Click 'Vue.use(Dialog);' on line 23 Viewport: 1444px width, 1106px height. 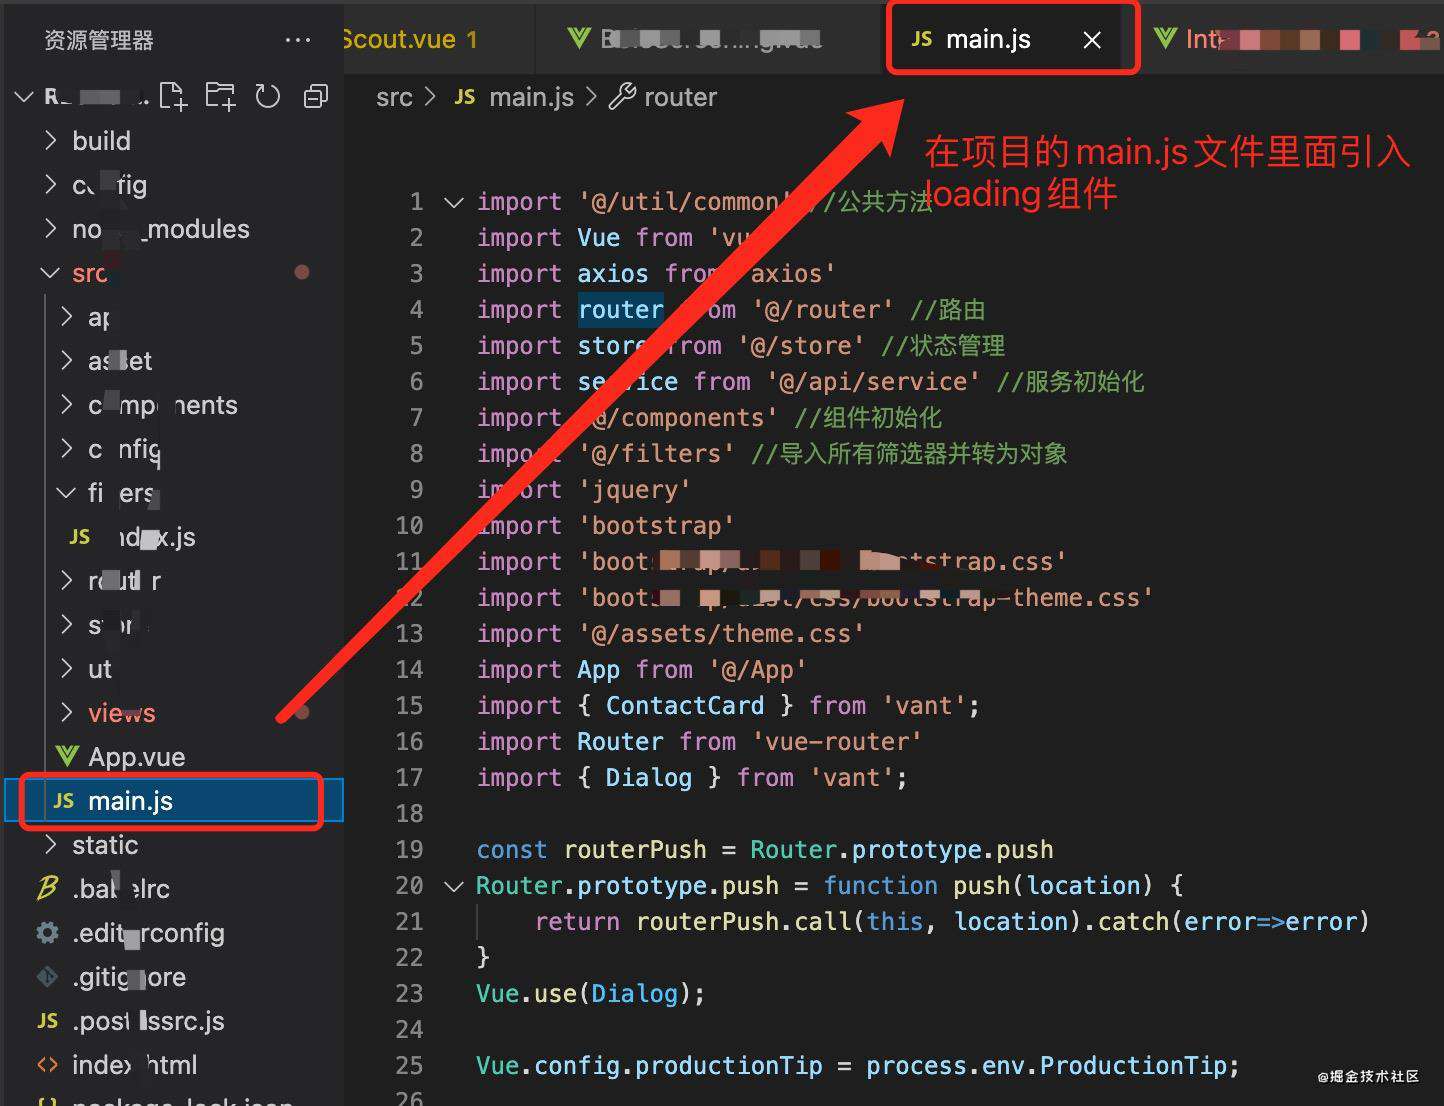tap(590, 994)
